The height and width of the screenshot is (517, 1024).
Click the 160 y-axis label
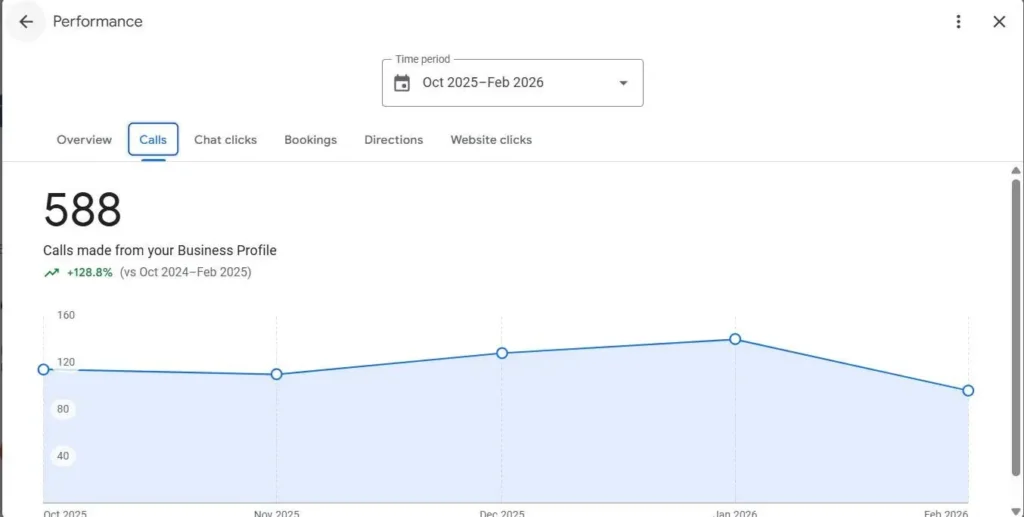(x=66, y=315)
